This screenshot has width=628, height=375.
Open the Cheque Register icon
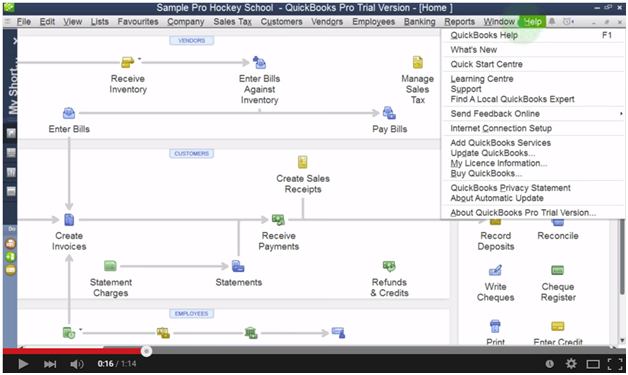click(x=558, y=270)
